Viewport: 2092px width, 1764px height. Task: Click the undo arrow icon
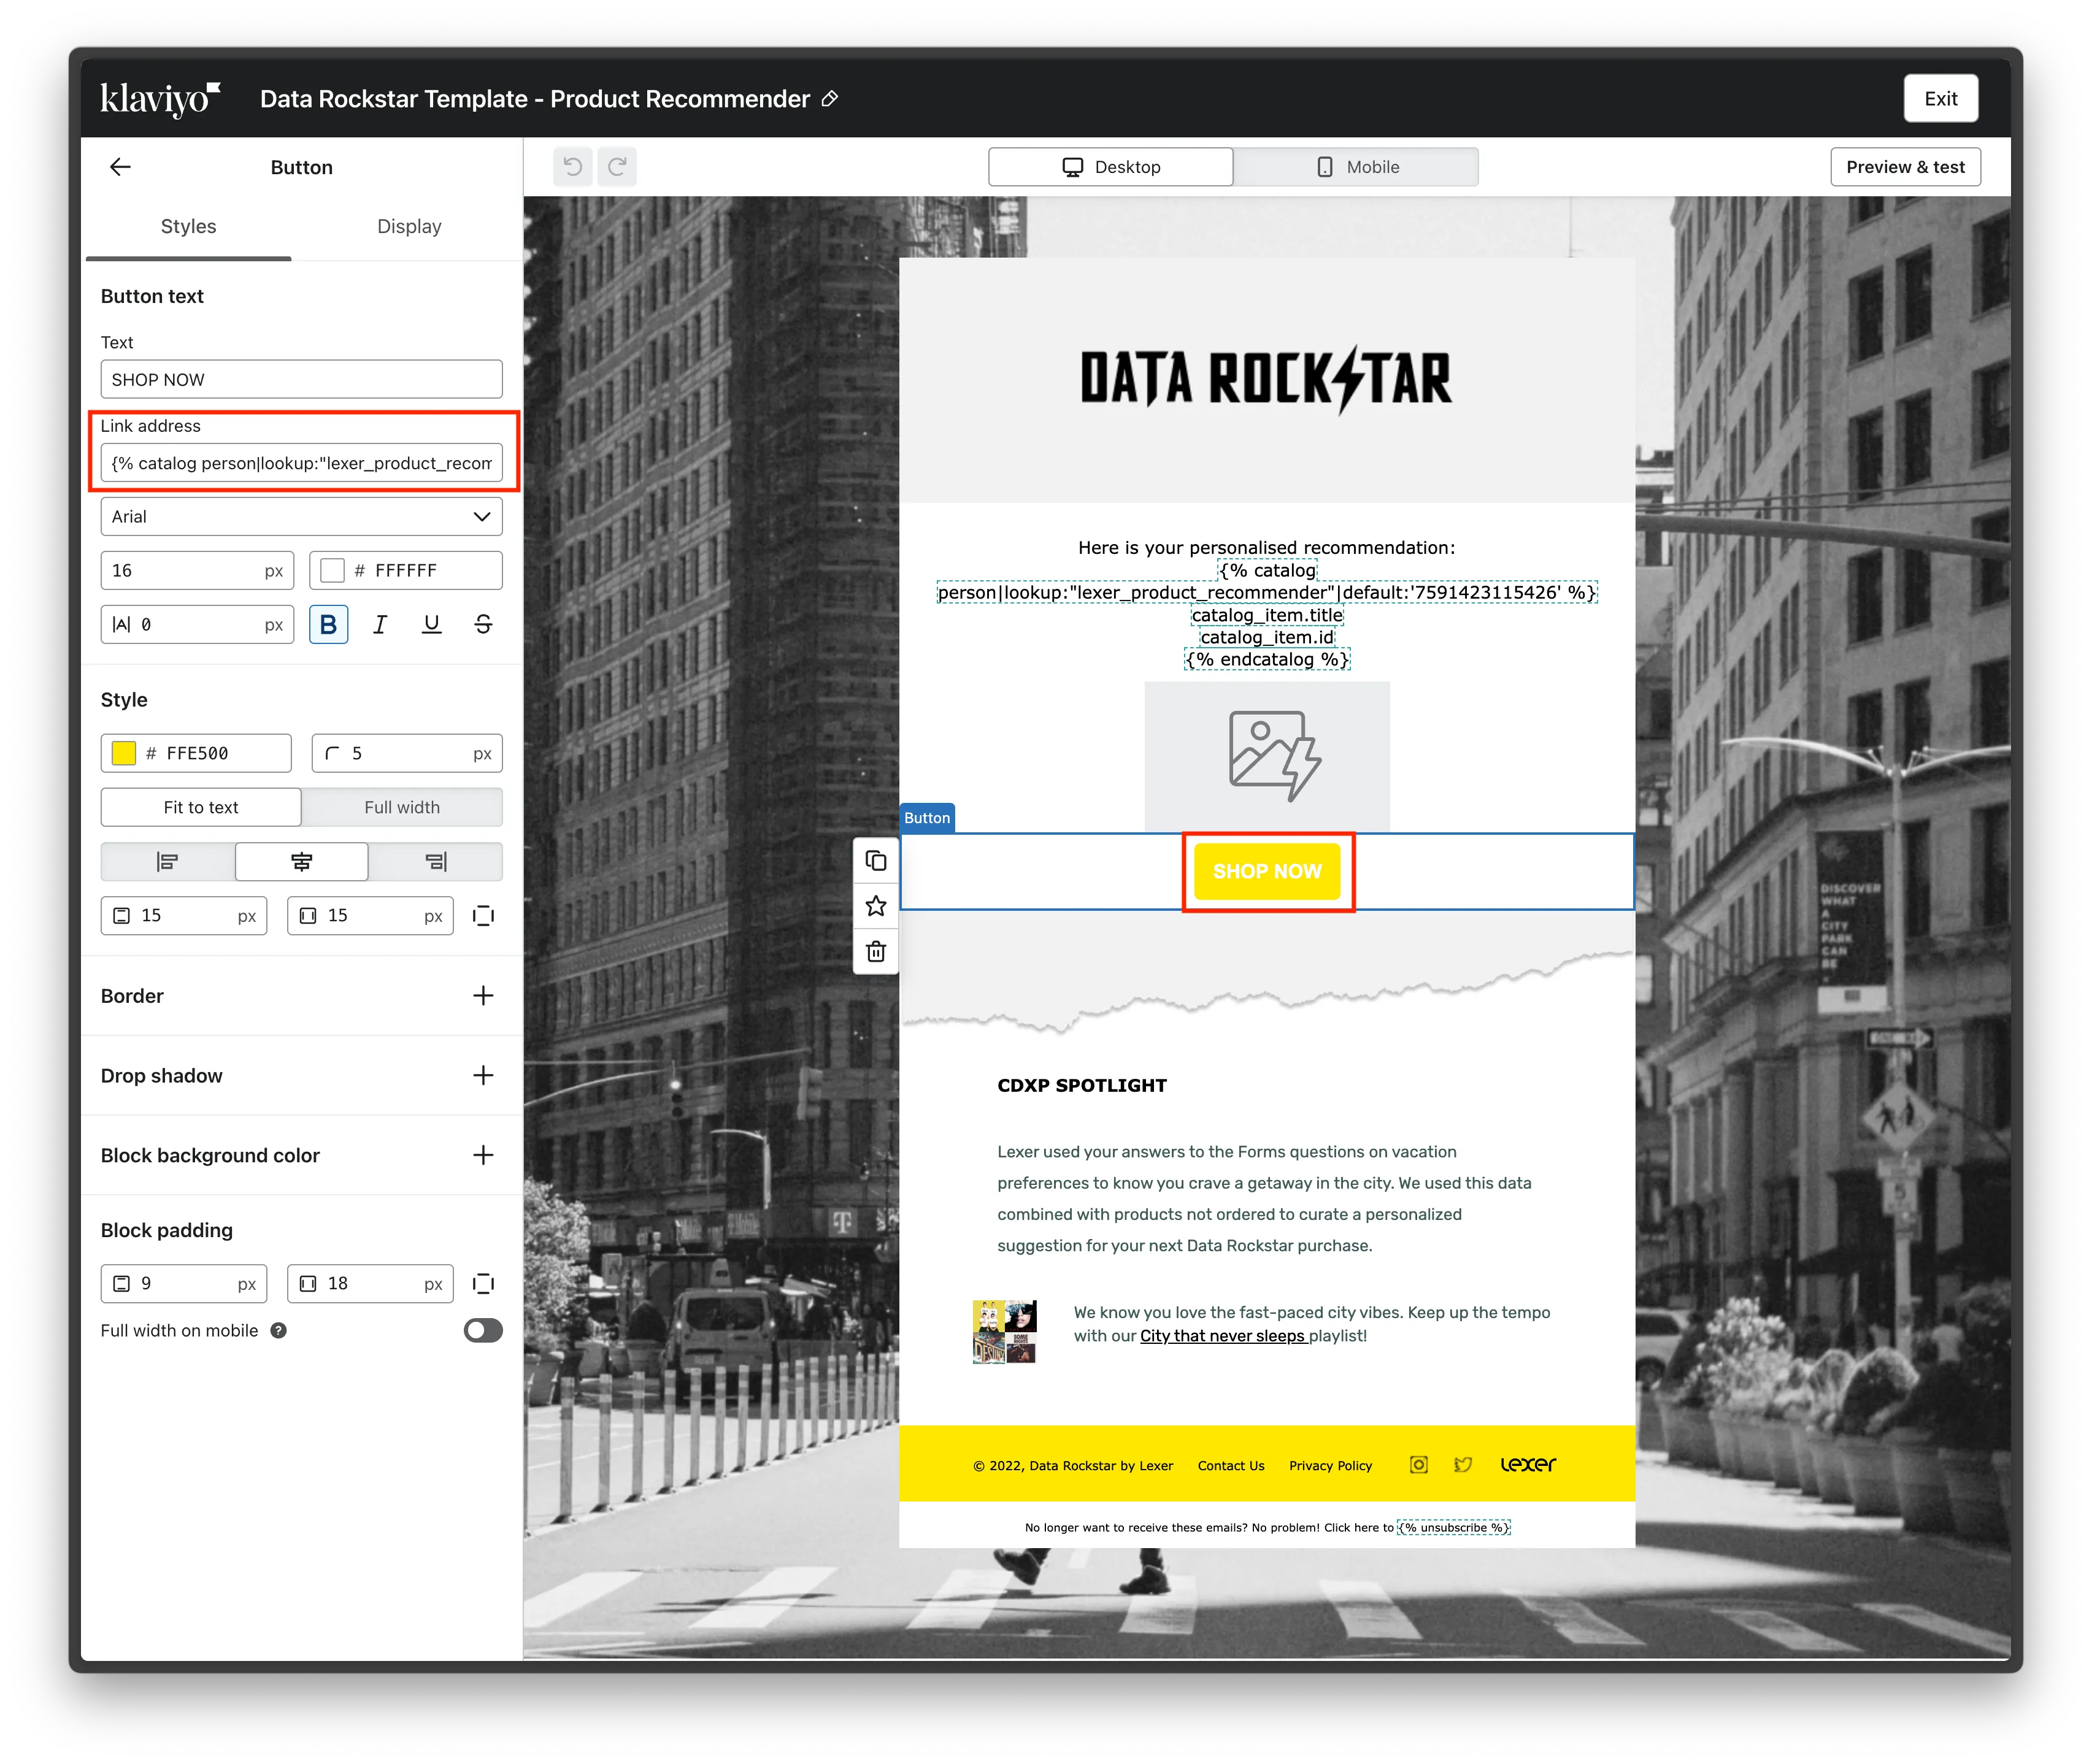(573, 167)
